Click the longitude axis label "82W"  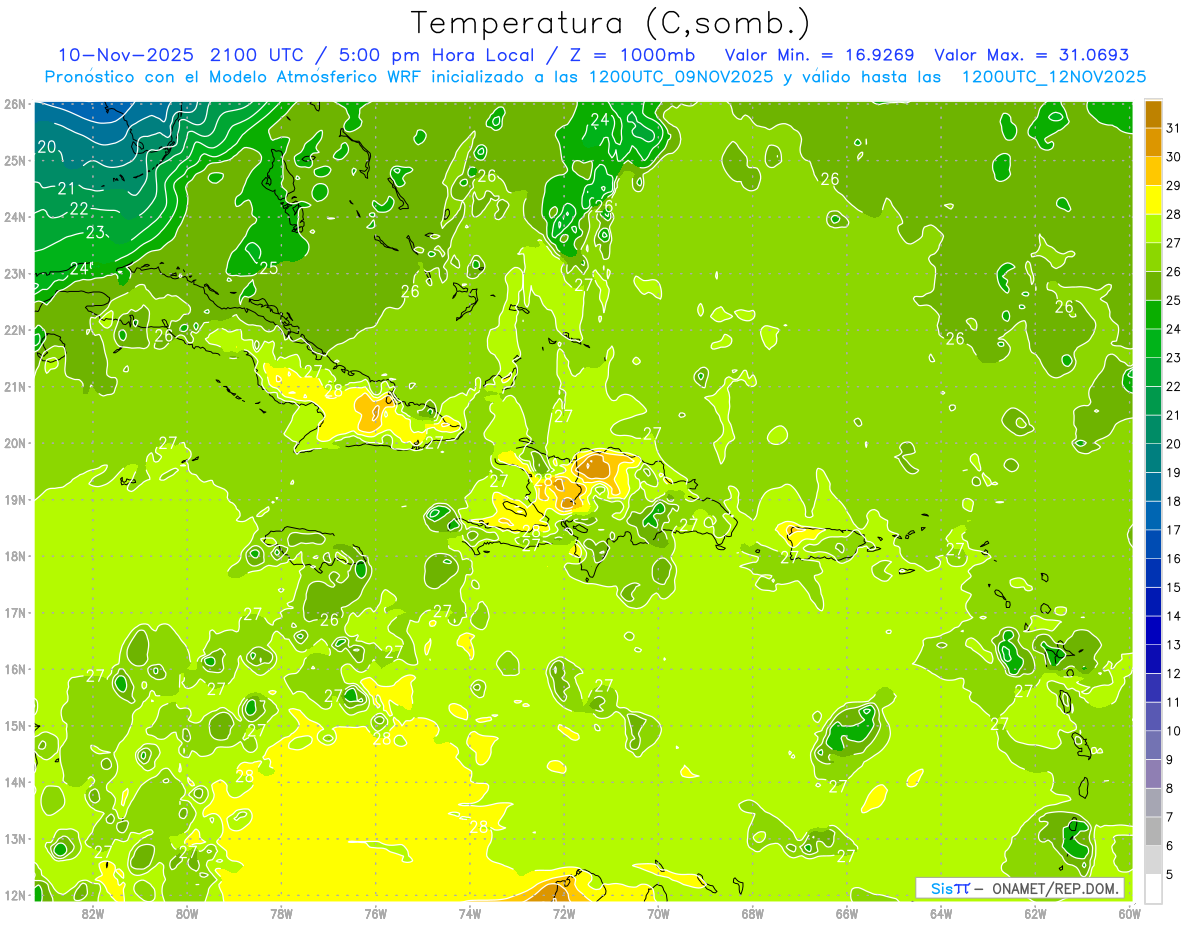92,913
